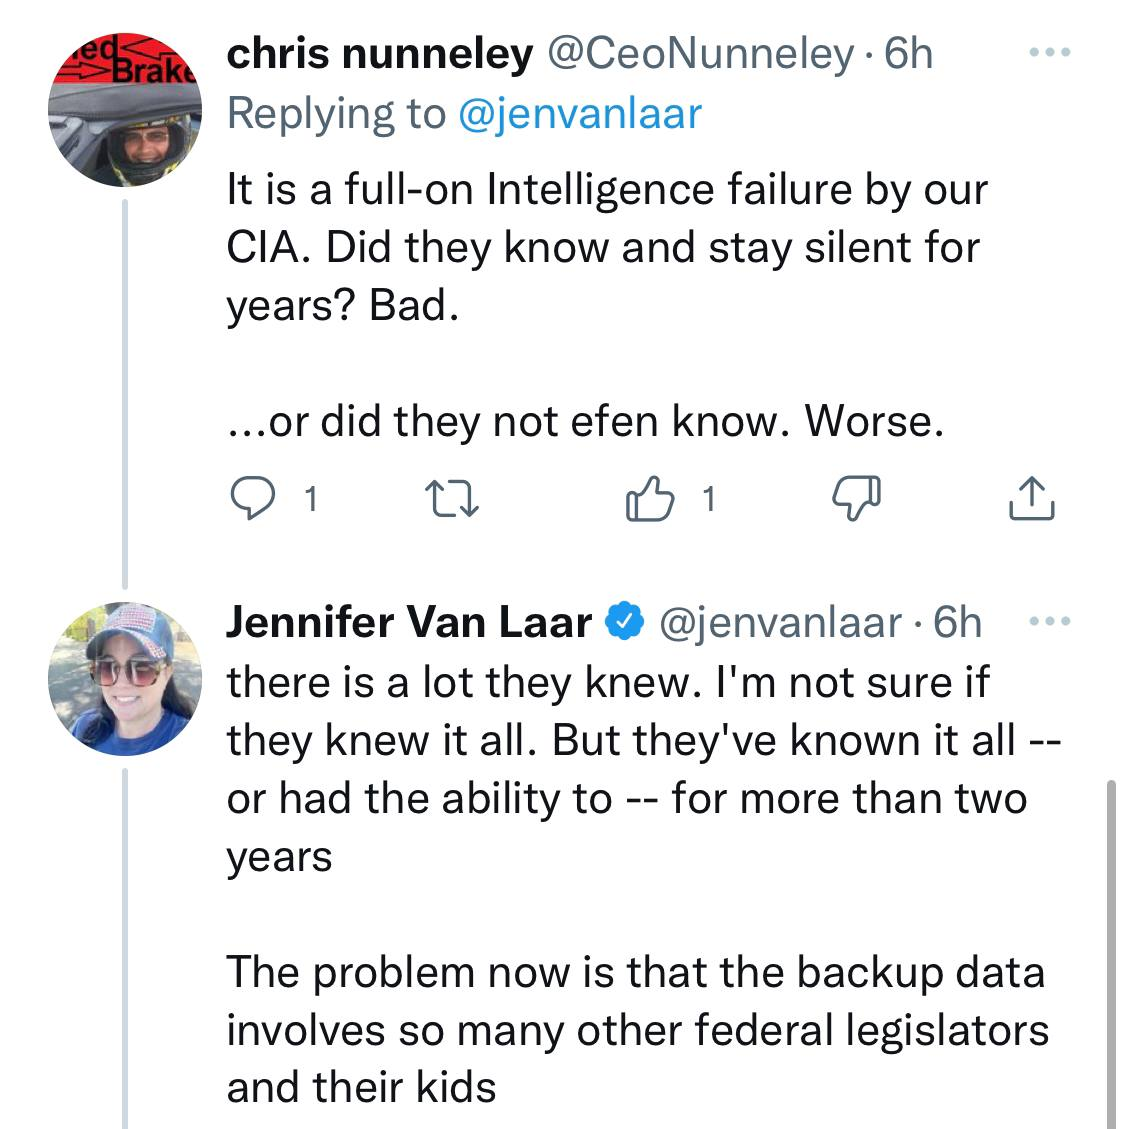Viewport: 1125px width, 1129px height.
Task: Open Jennifer's tweet about backup data
Action: (x=635, y=1028)
